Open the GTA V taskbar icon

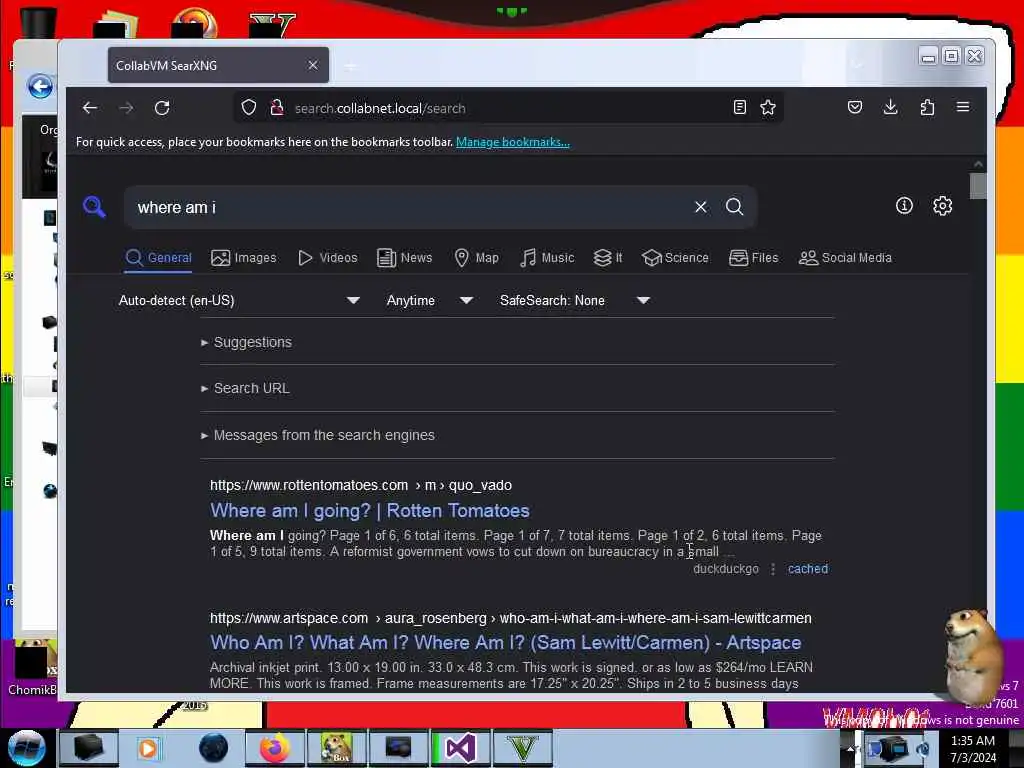coord(522,748)
